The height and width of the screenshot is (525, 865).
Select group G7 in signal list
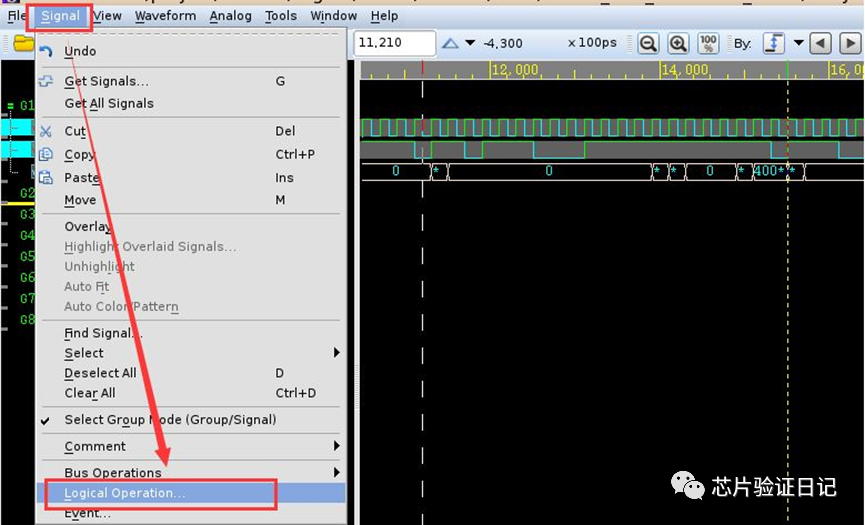(x=26, y=298)
